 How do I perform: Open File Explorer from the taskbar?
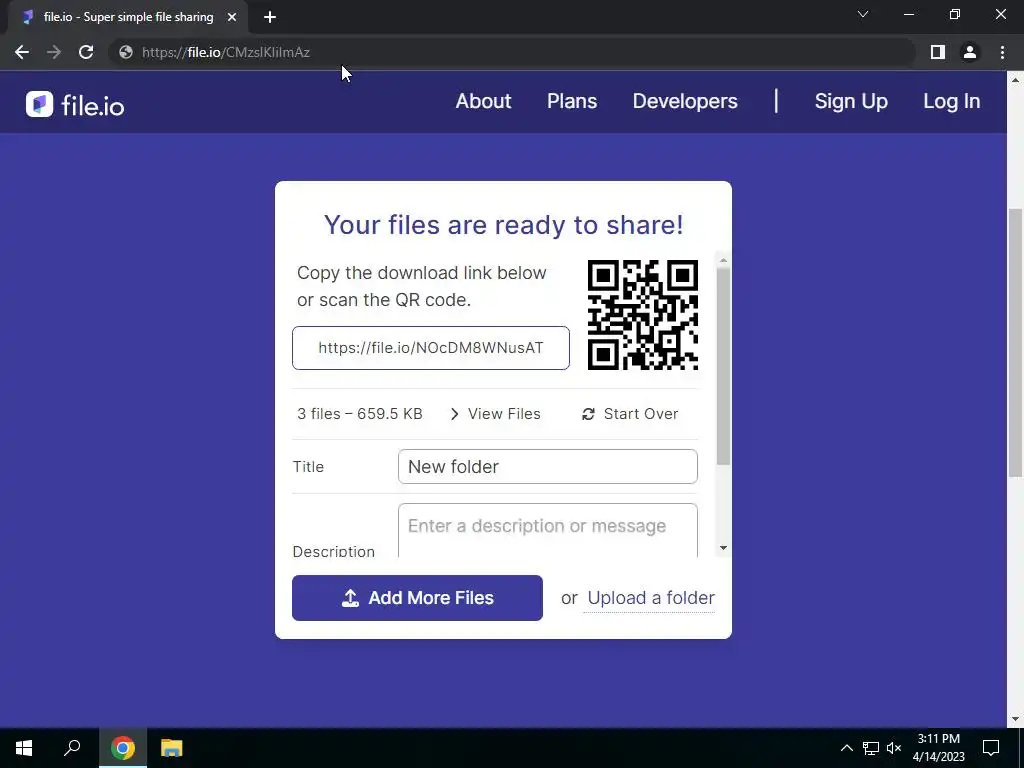click(x=172, y=748)
